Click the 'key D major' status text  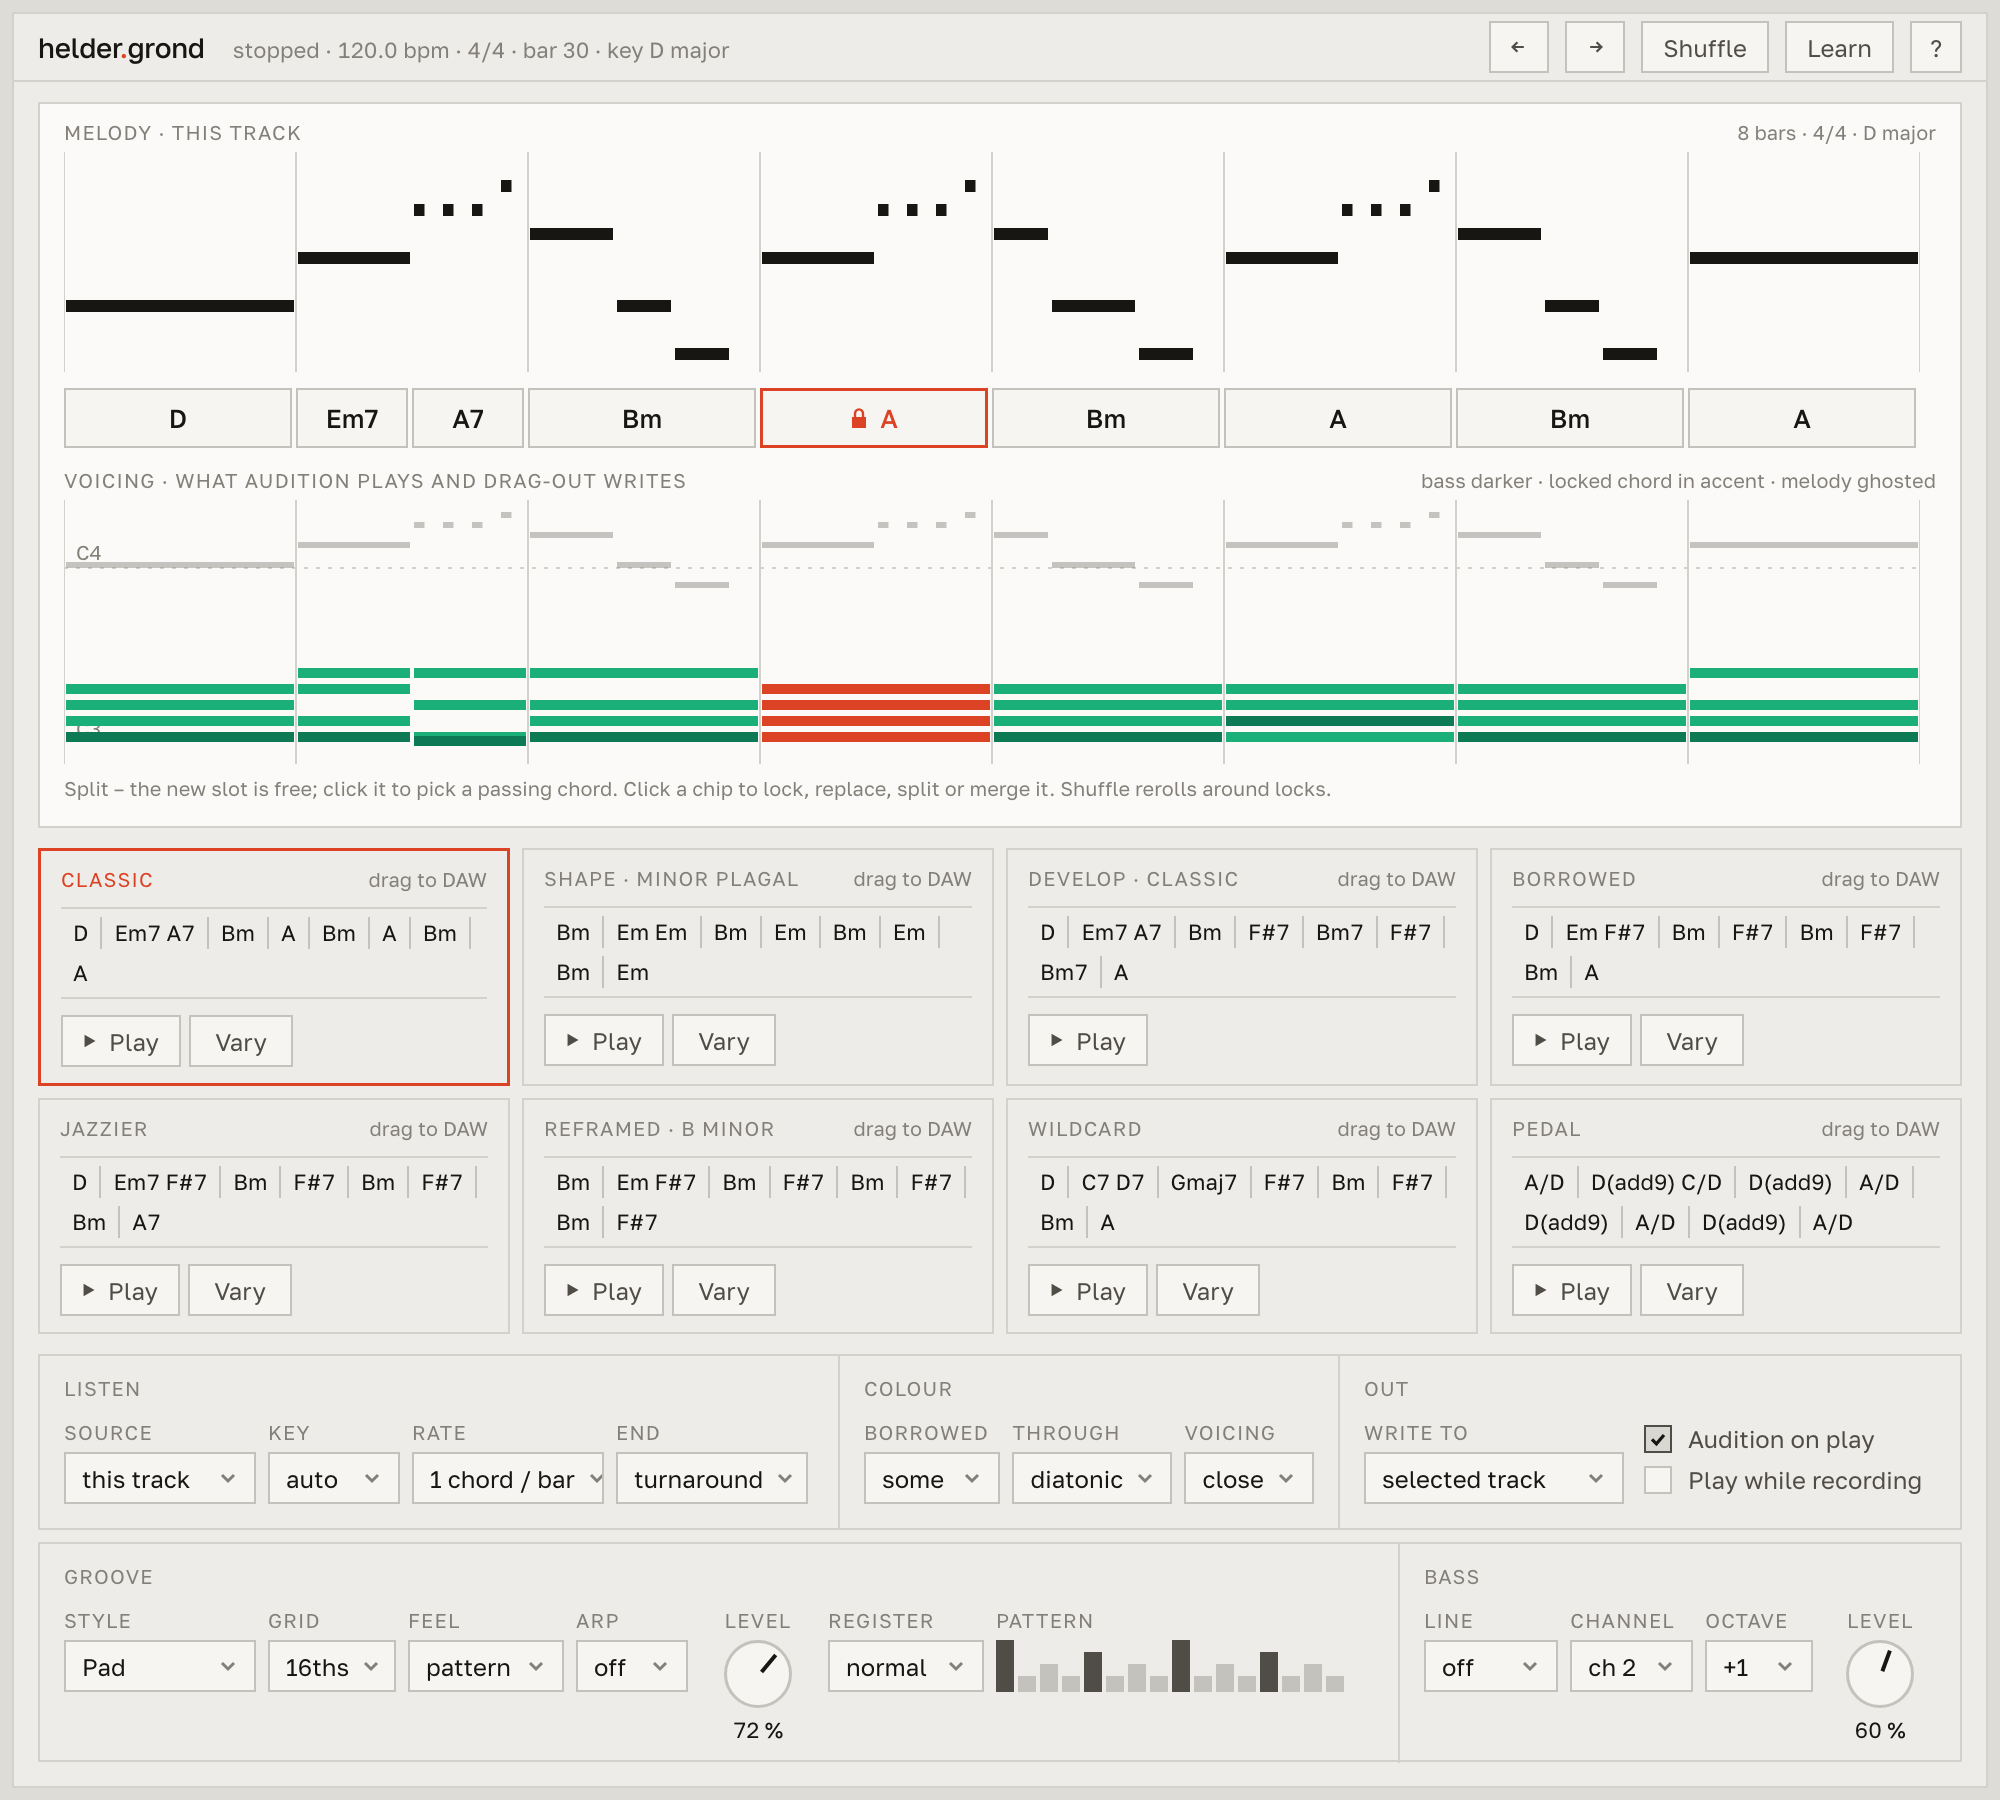click(668, 50)
